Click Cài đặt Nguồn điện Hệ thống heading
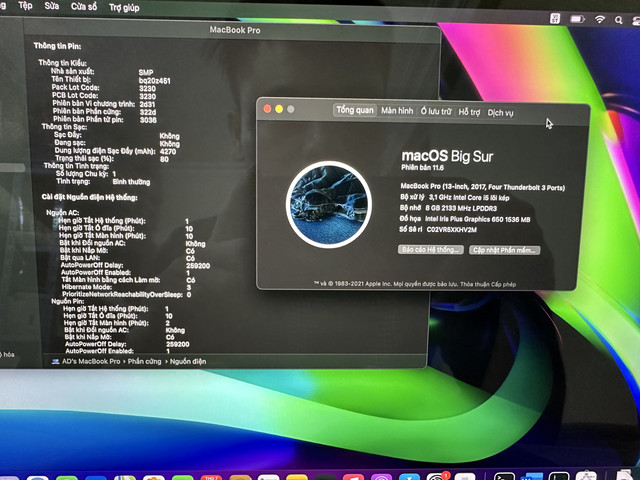This screenshot has height=480, width=640. point(89,198)
